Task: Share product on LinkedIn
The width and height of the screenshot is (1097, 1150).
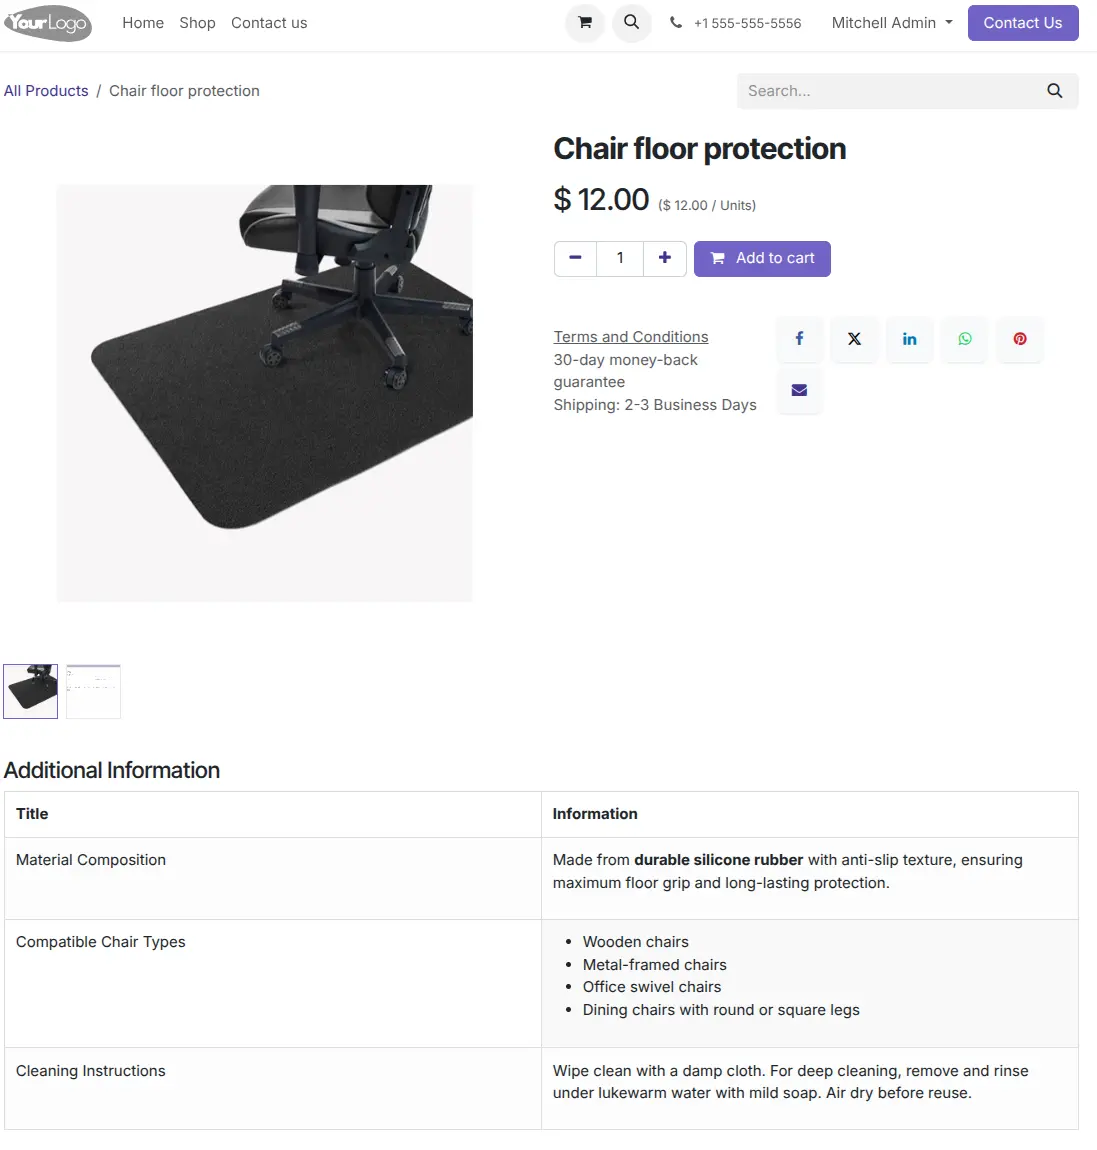Action: [x=909, y=339]
